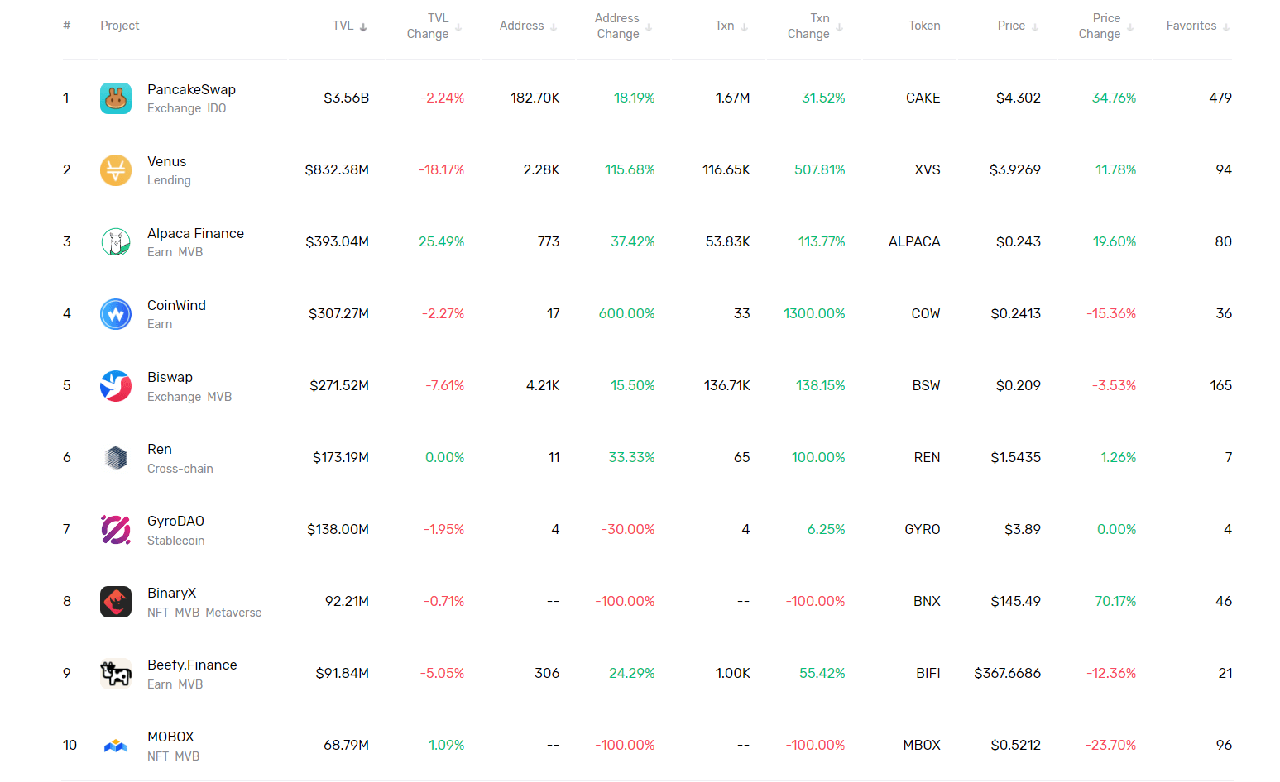The width and height of the screenshot is (1280, 782).
Task: Select the GYRO token cell
Action: click(922, 530)
